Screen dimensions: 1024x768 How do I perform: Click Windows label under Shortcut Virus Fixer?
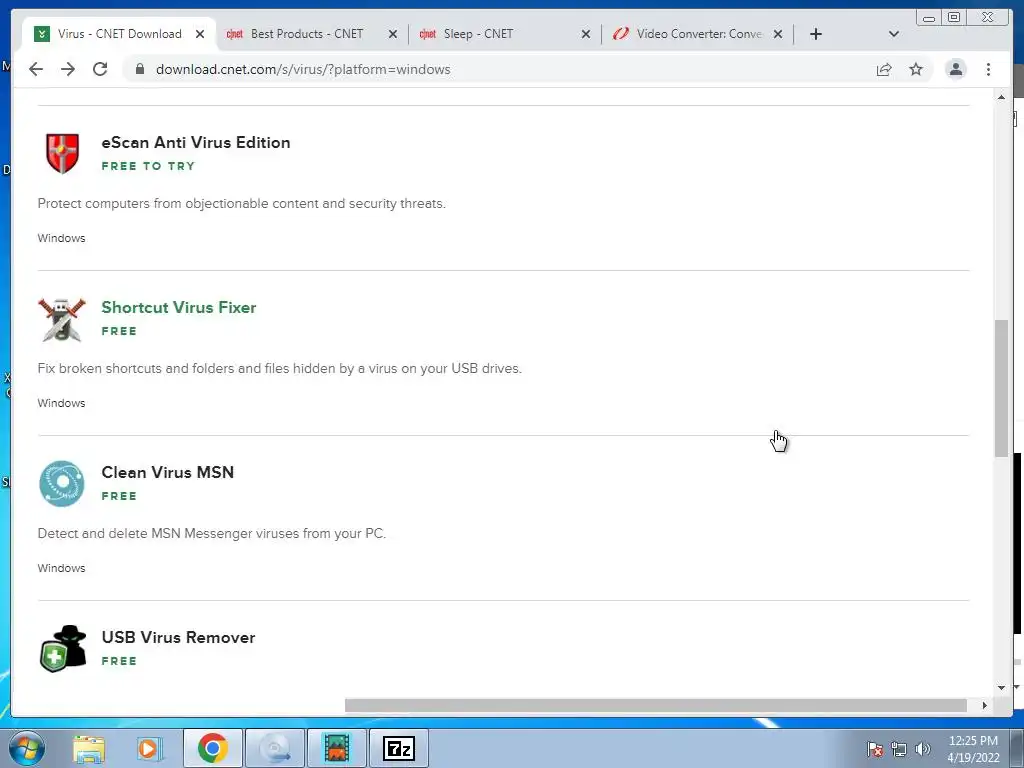pos(61,404)
